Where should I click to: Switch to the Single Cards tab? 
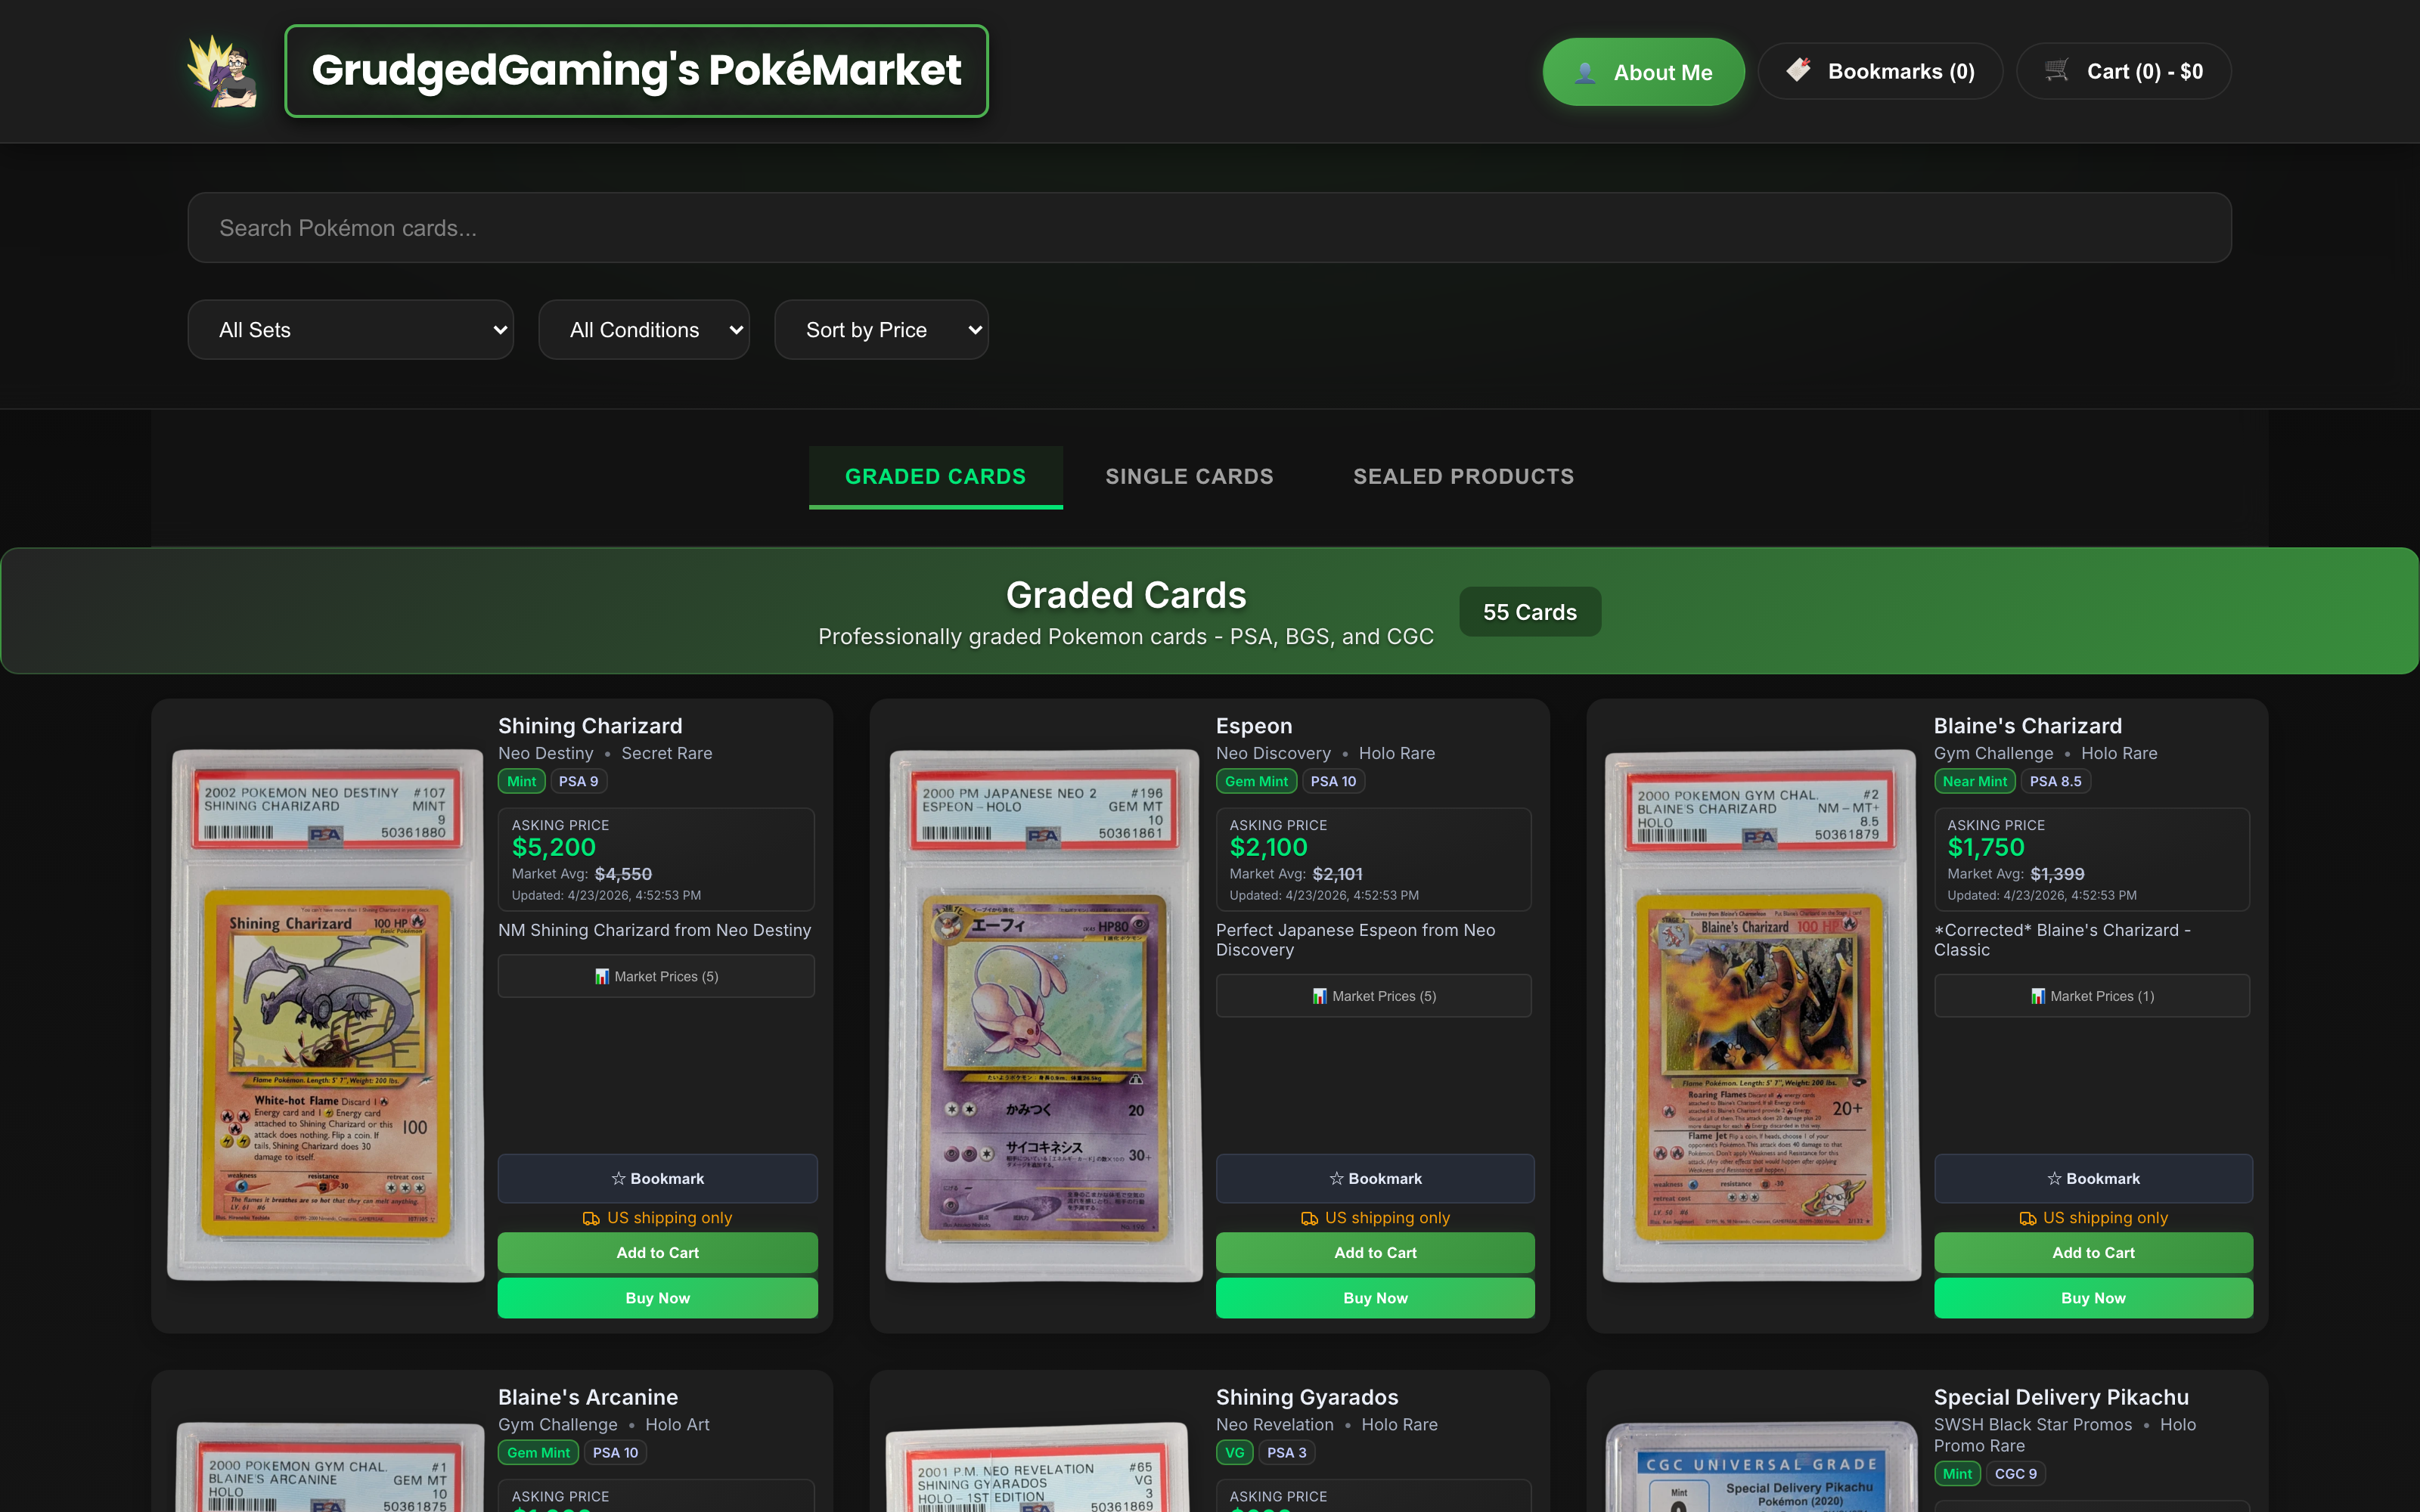[1190, 477]
